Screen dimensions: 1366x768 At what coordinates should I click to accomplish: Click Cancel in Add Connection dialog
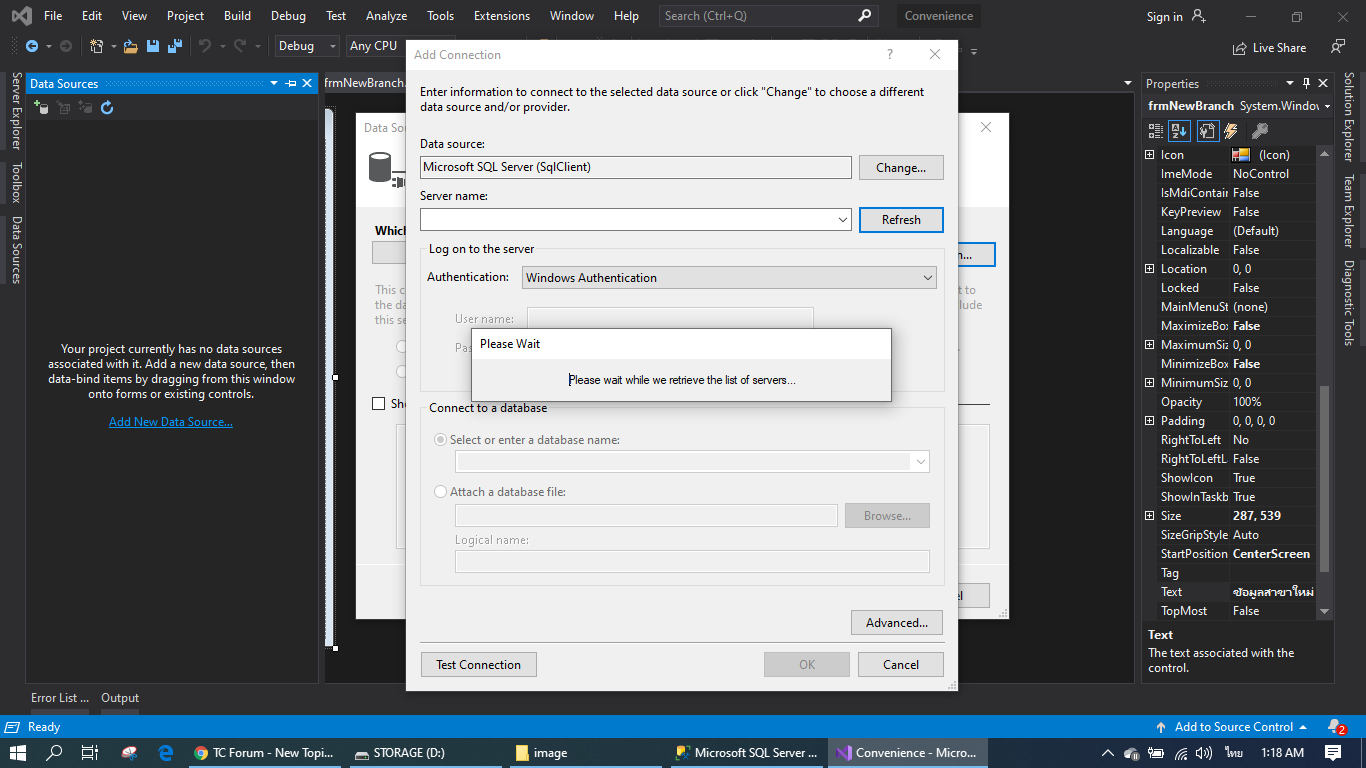tap(901, 665)
